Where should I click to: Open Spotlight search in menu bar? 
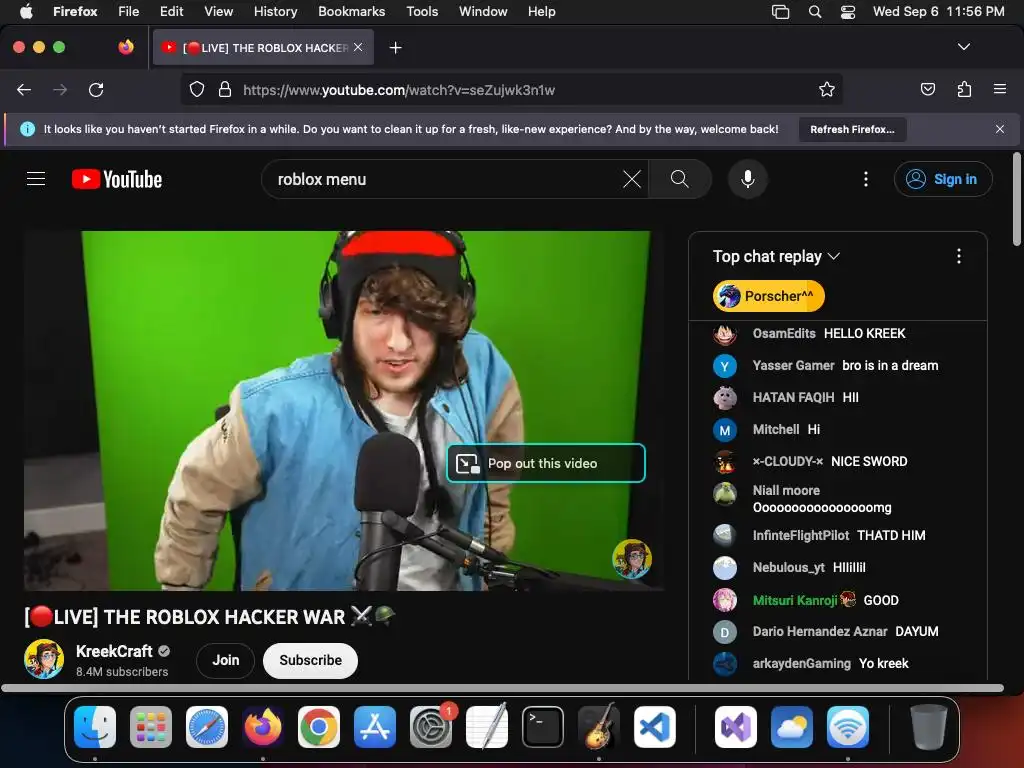pyautogui.click(x=814, y=12)
